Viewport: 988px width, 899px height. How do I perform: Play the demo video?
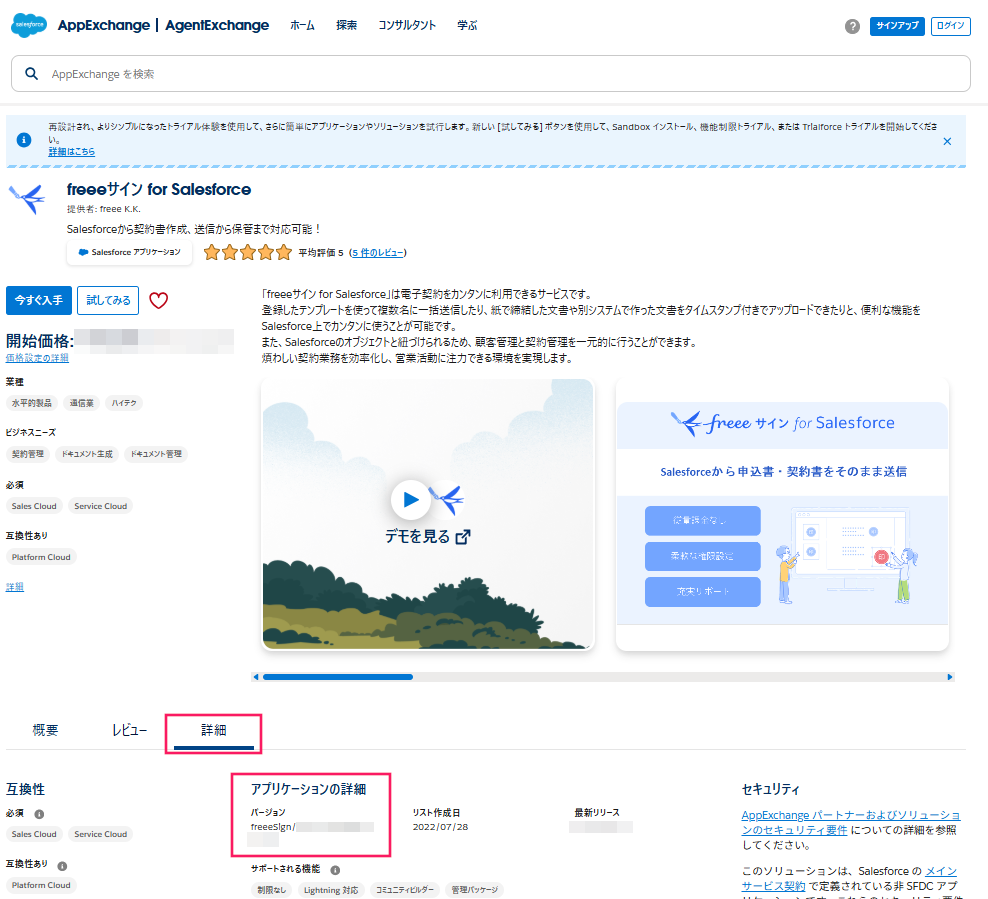410,500
